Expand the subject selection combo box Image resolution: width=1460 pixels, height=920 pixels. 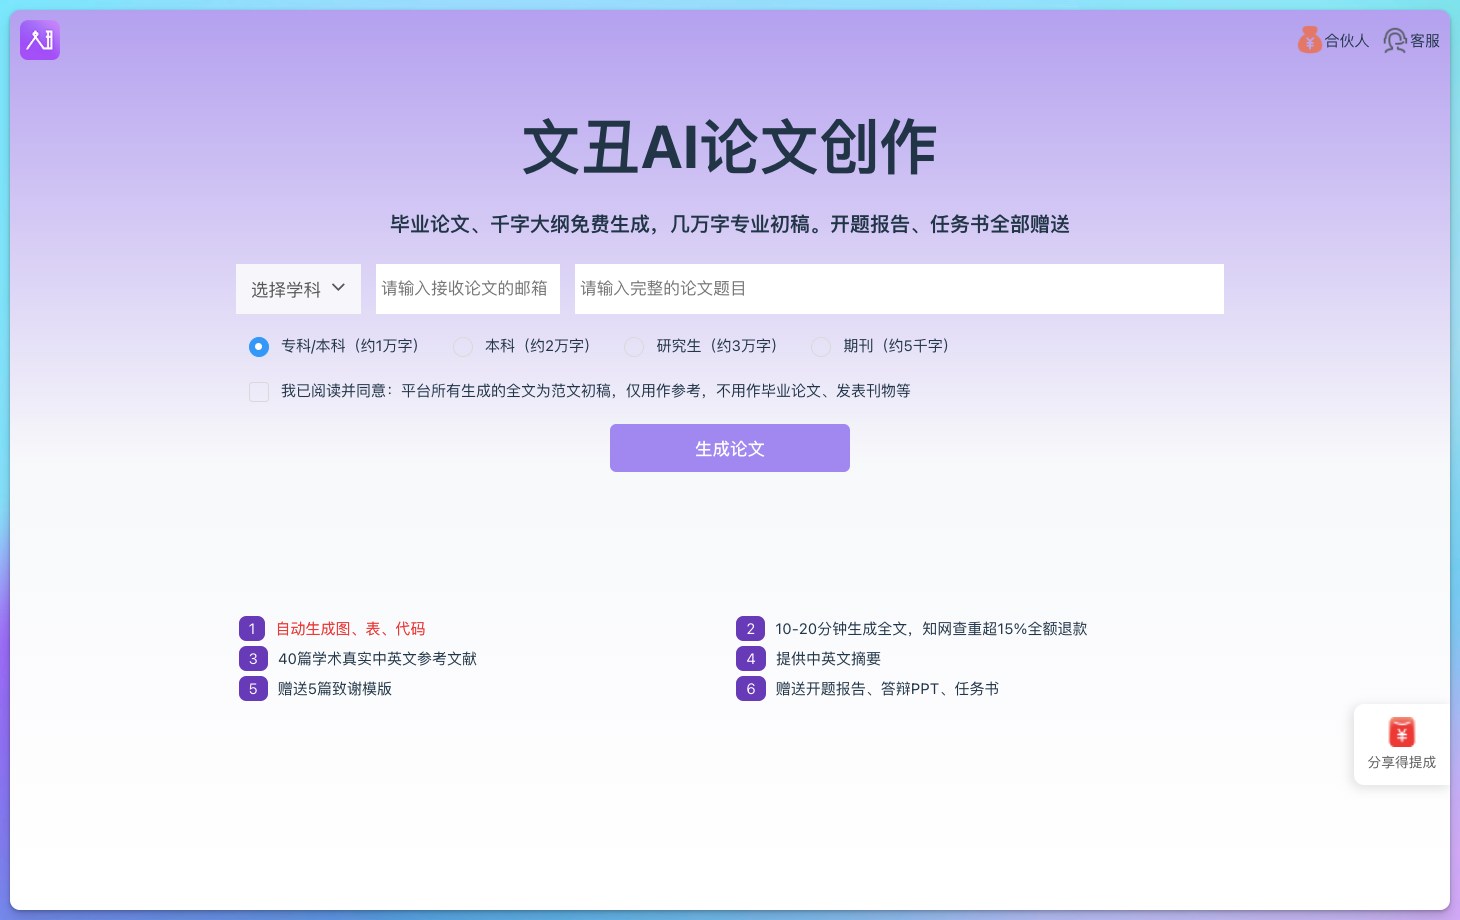298,289
